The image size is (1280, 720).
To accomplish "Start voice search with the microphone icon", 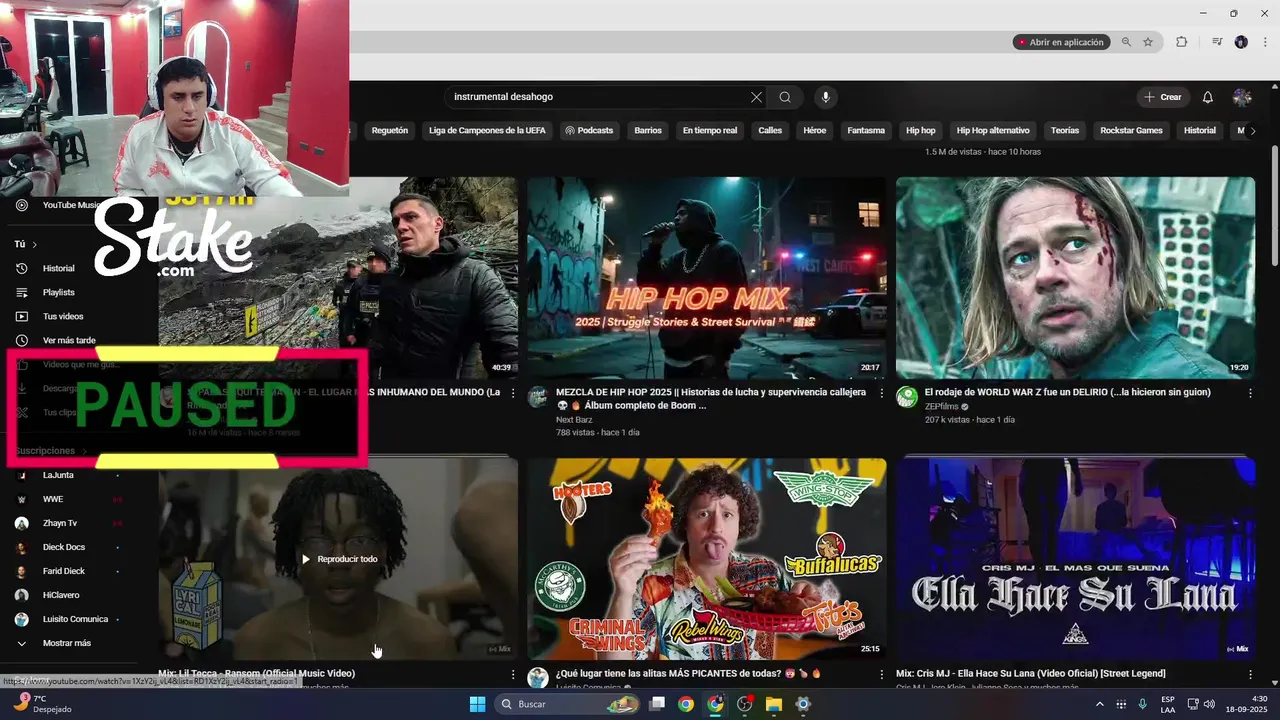I will [825, 97].
